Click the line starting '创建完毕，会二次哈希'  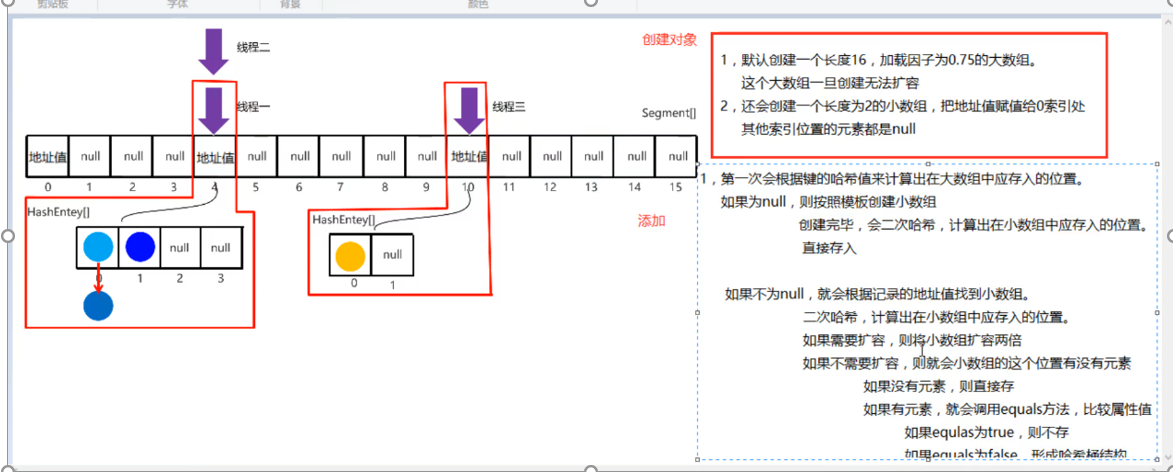tap(973, 224)
